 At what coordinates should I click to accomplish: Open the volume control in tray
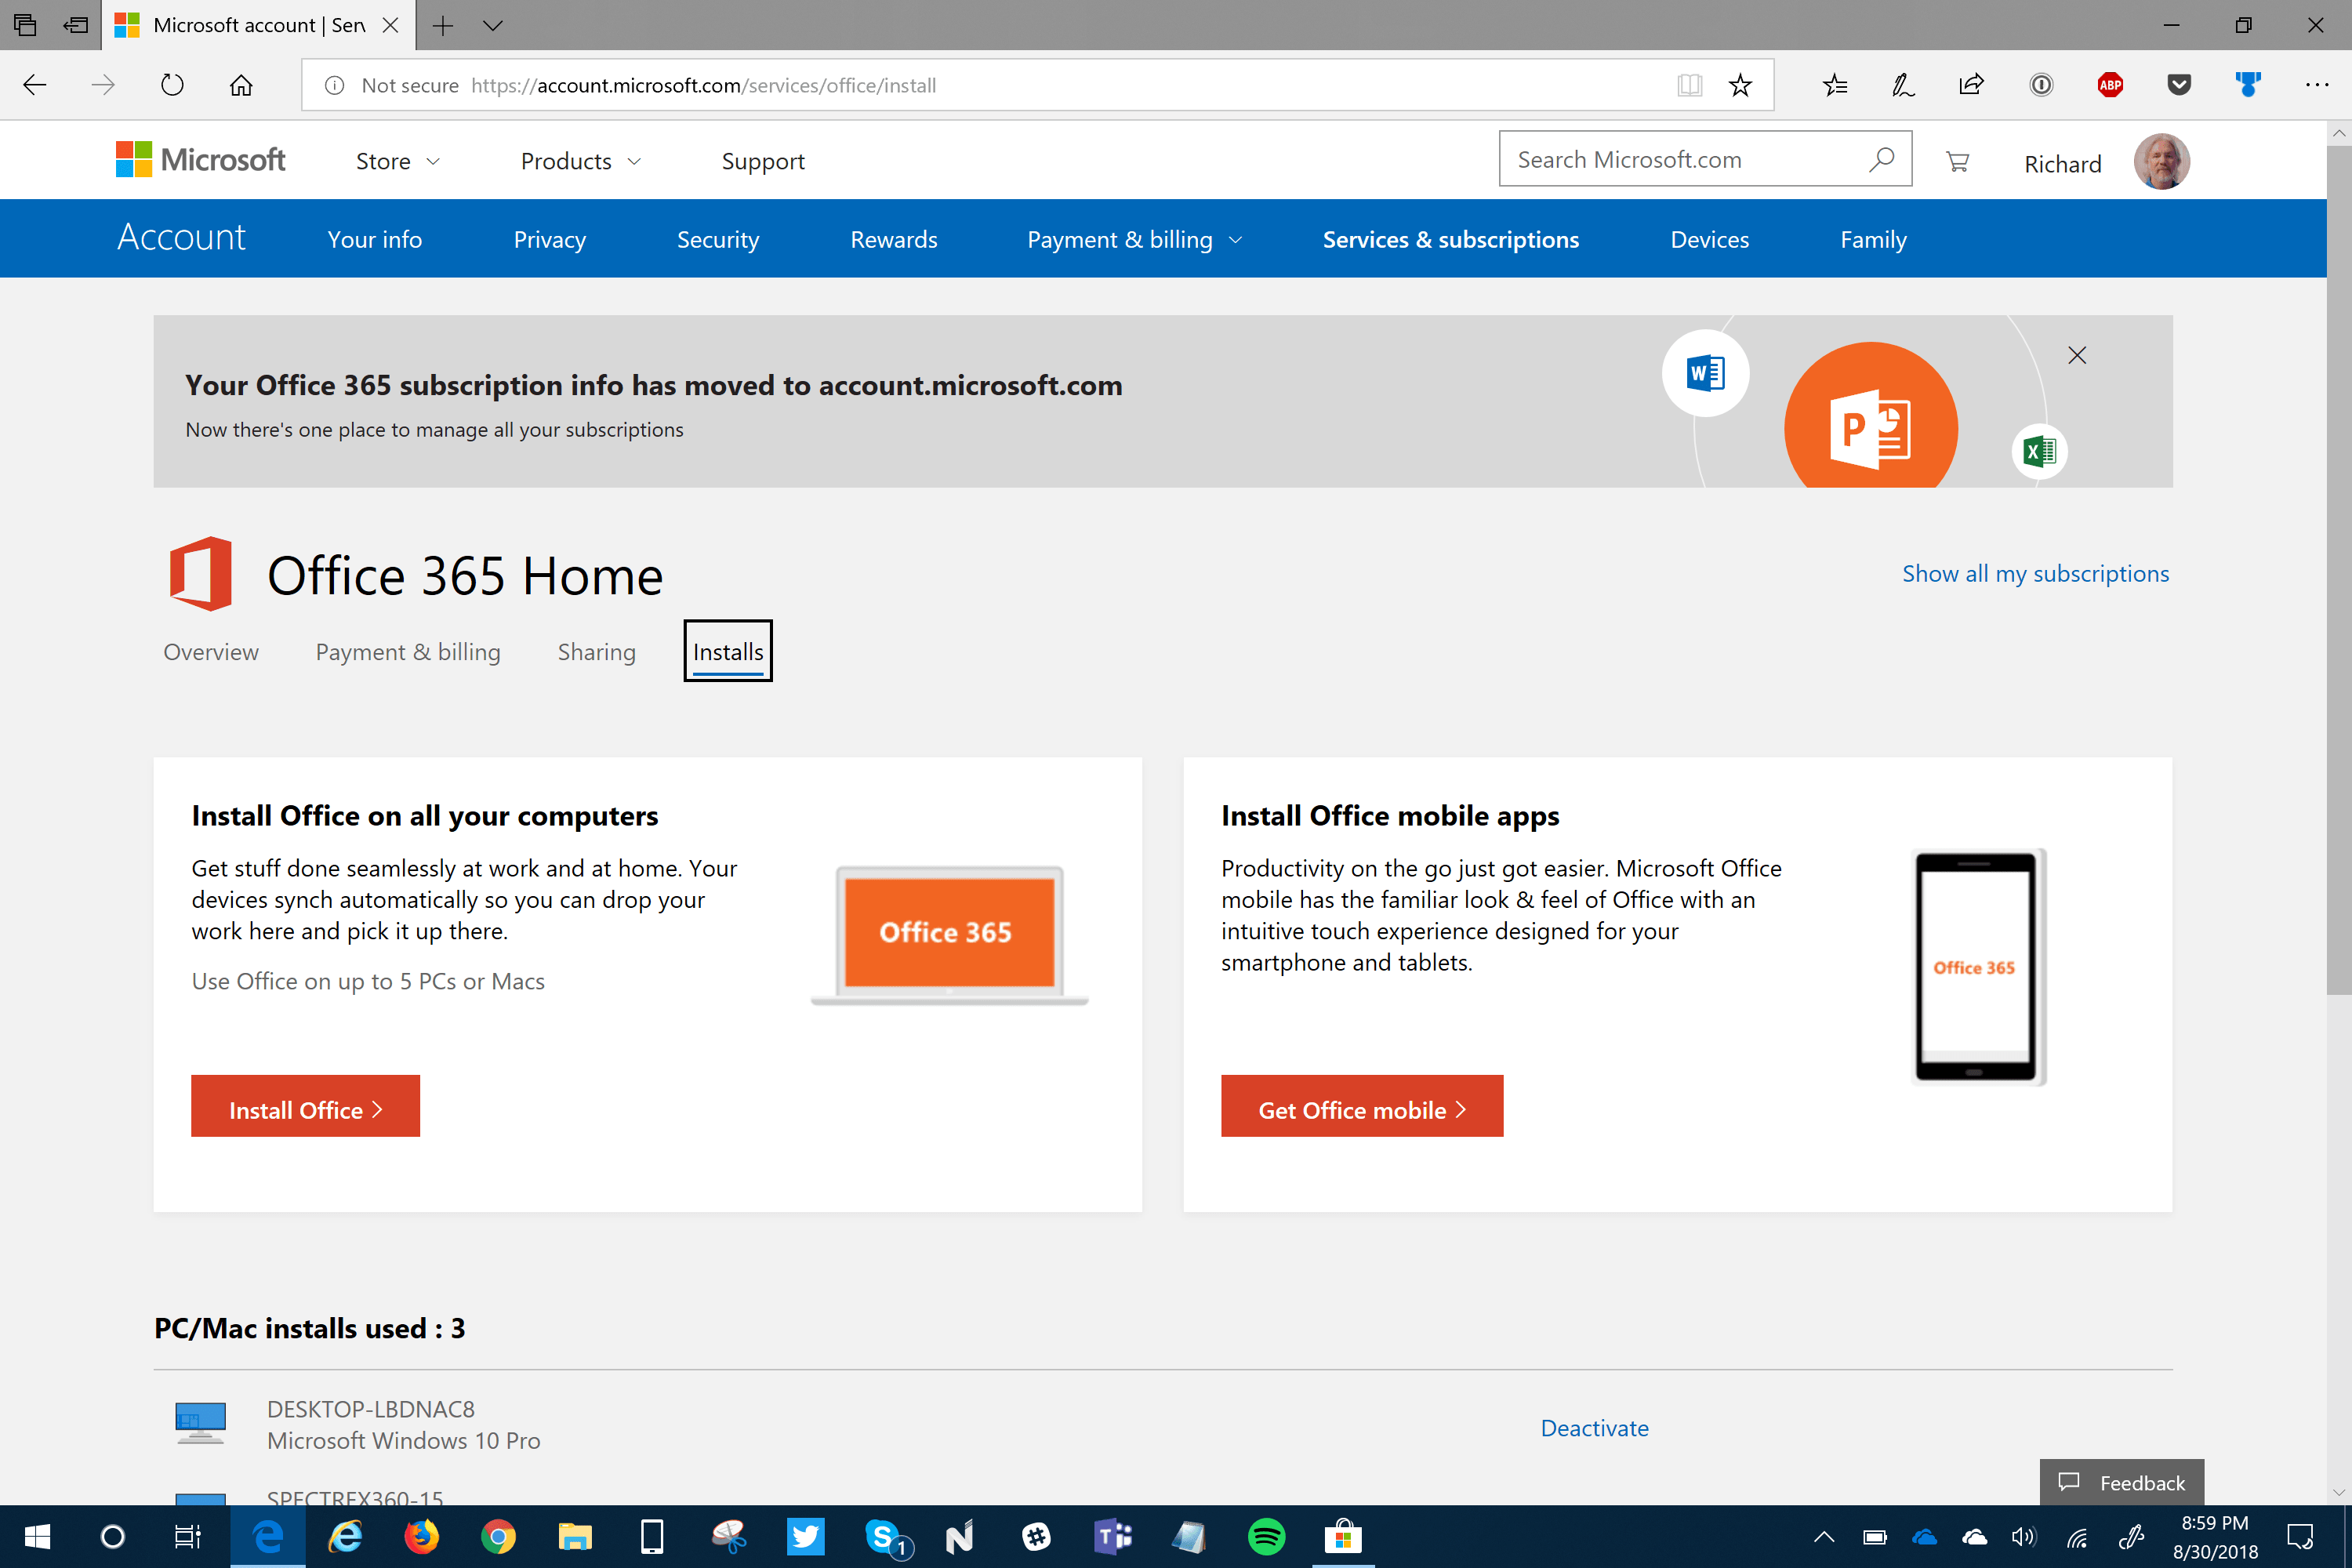point(2023,1536)
